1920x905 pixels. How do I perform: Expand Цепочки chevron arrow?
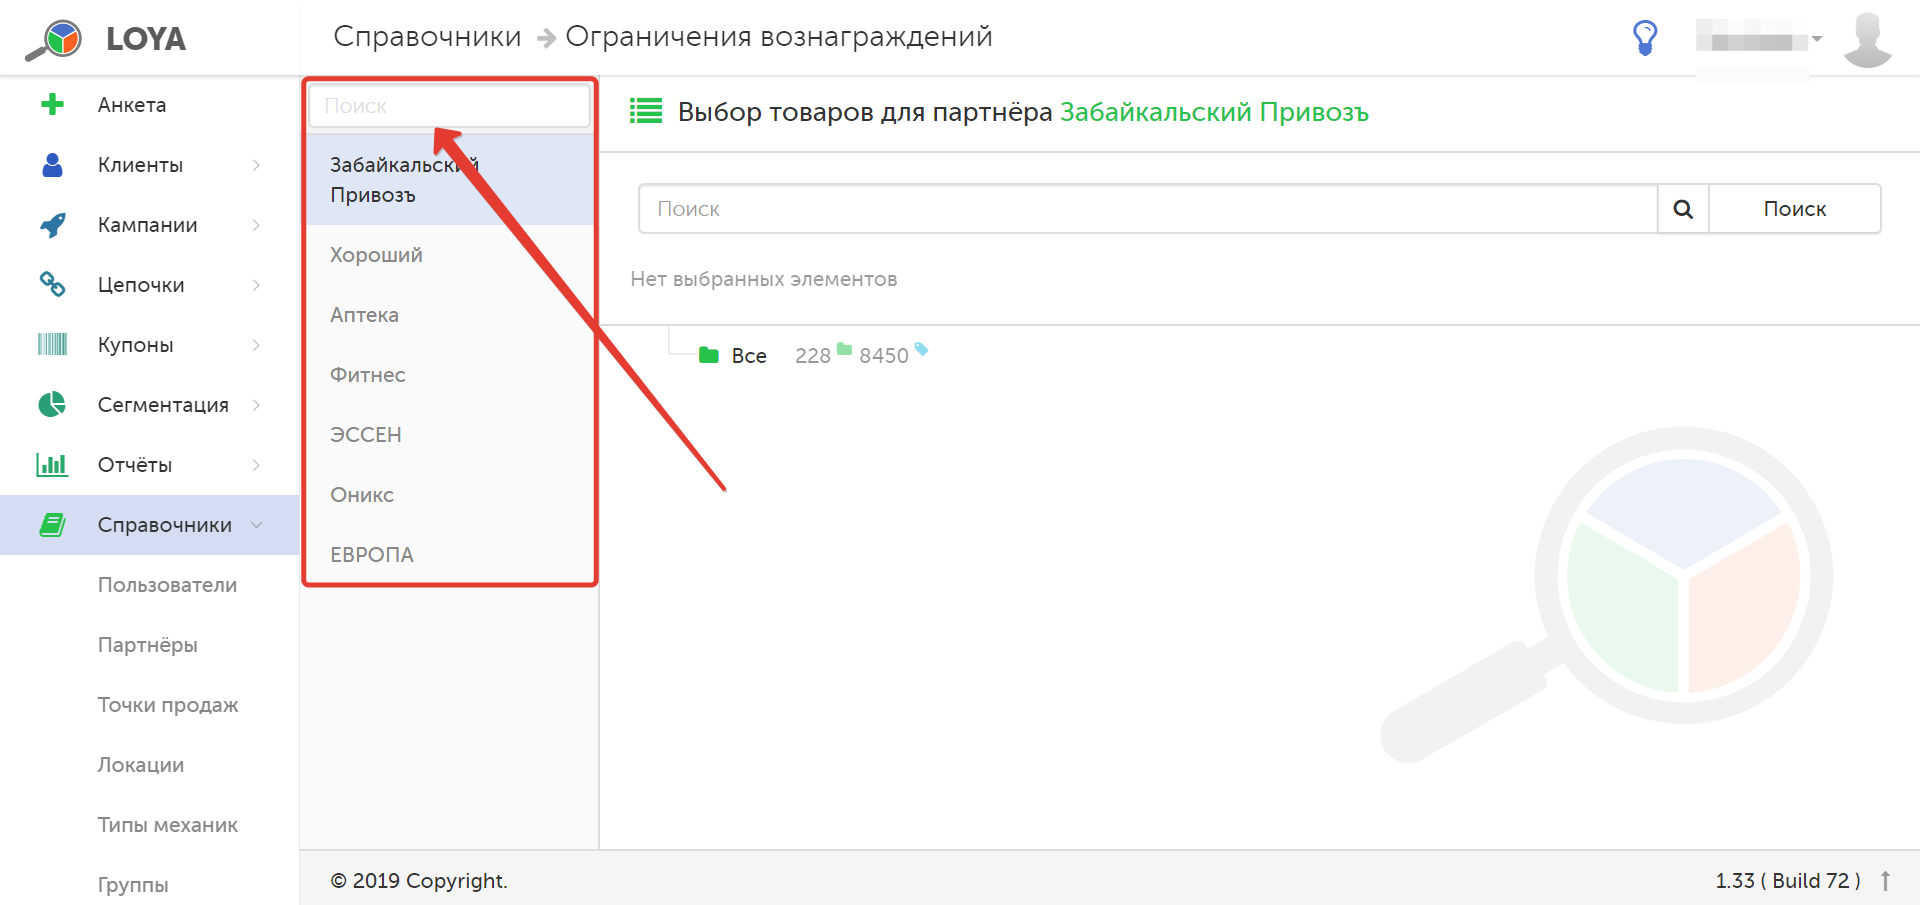(257, 285)
